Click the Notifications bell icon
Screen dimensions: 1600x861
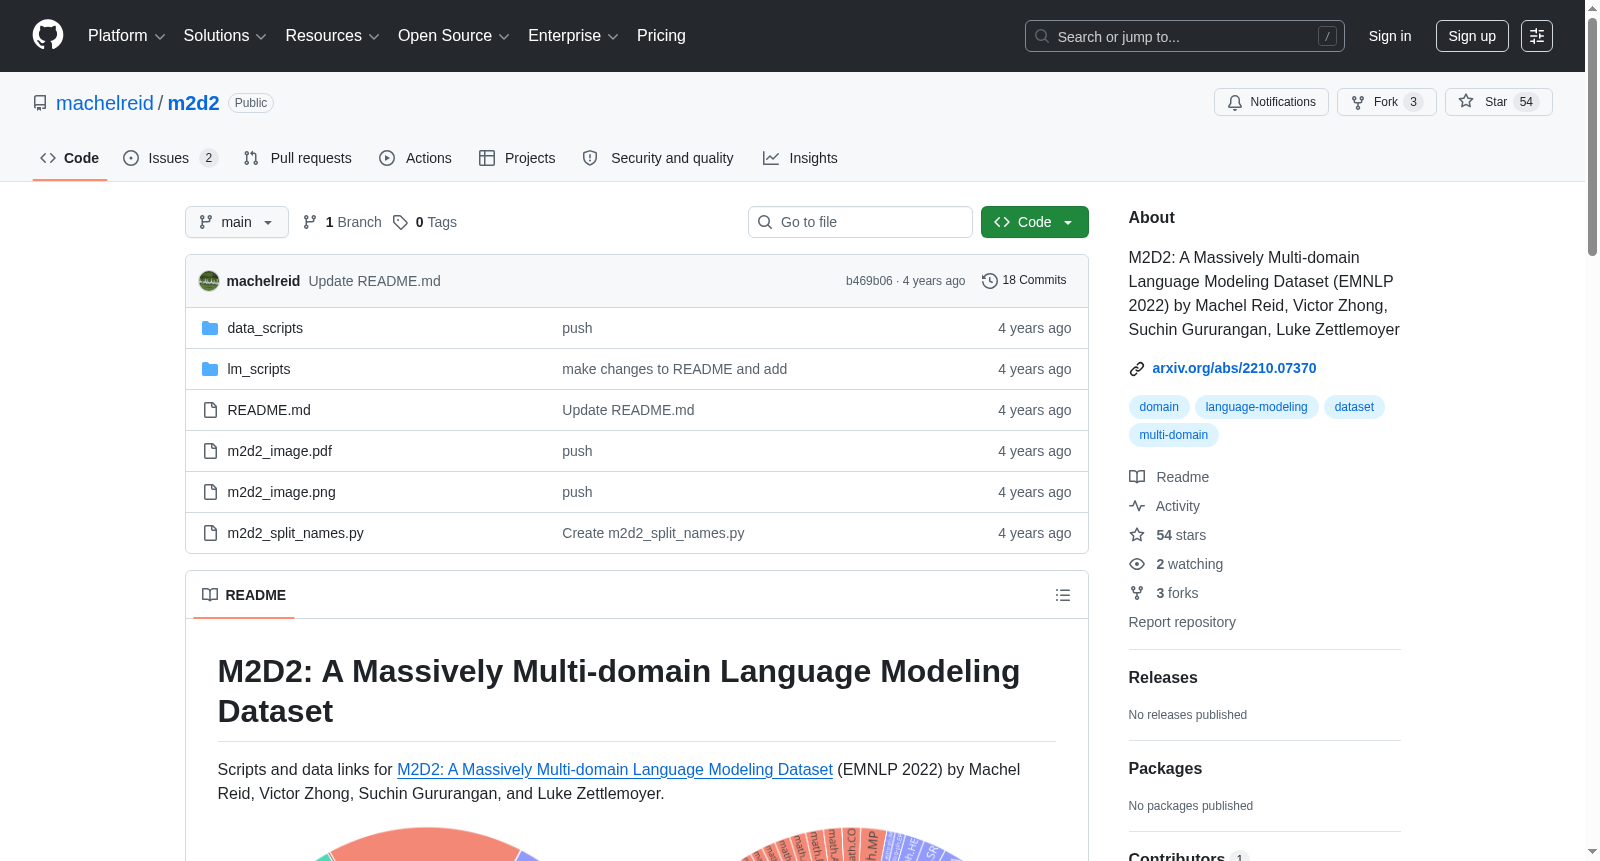tap(1235, 102)
